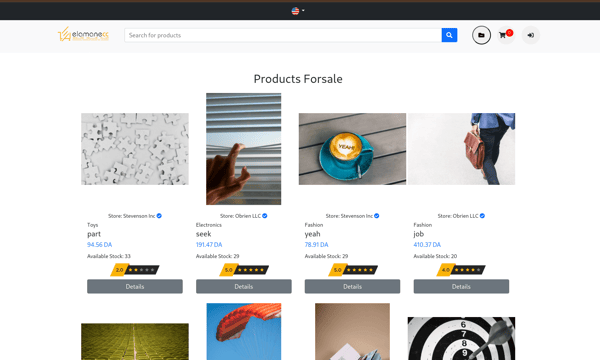Click the Toys category label
The width and height of the screenshot is (600, 360).
(x=93, y=225)
